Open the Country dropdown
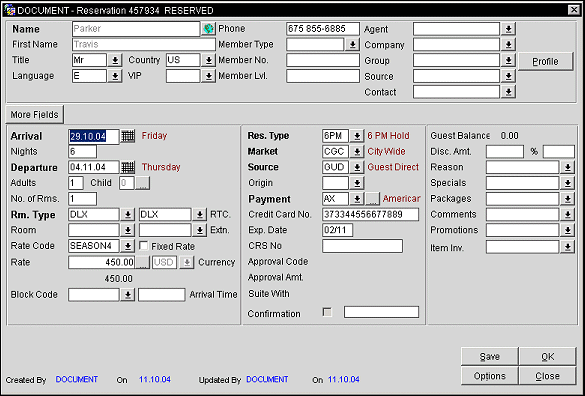This screenshot has width=585, height=396. pos(209,60)
